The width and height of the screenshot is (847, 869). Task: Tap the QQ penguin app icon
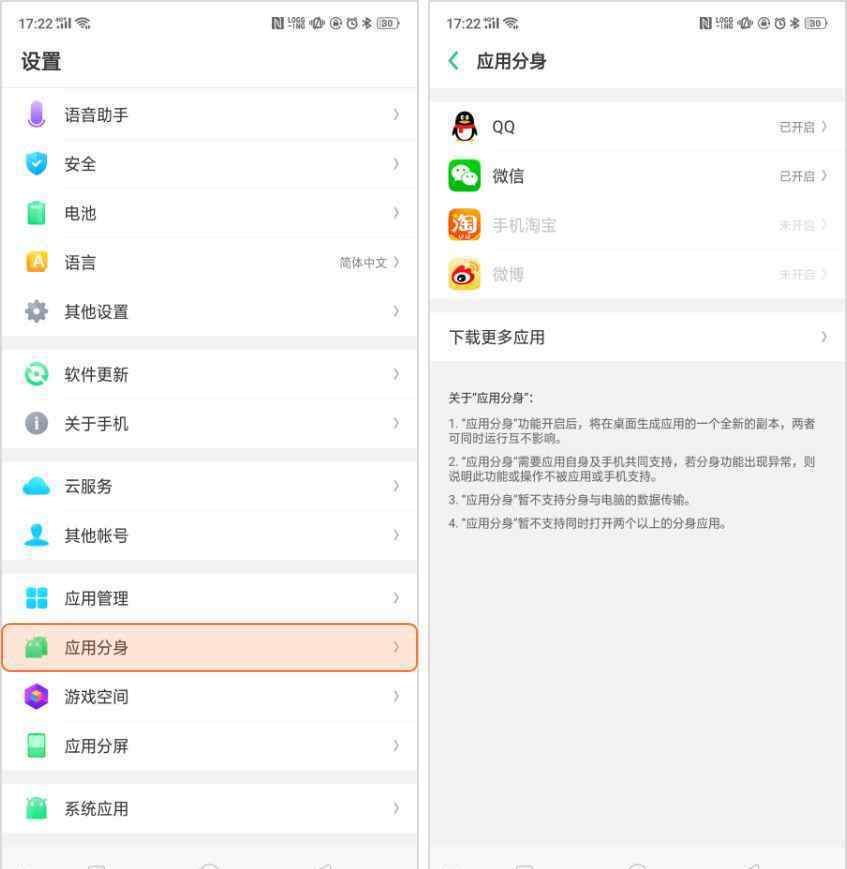pos(464,127)
